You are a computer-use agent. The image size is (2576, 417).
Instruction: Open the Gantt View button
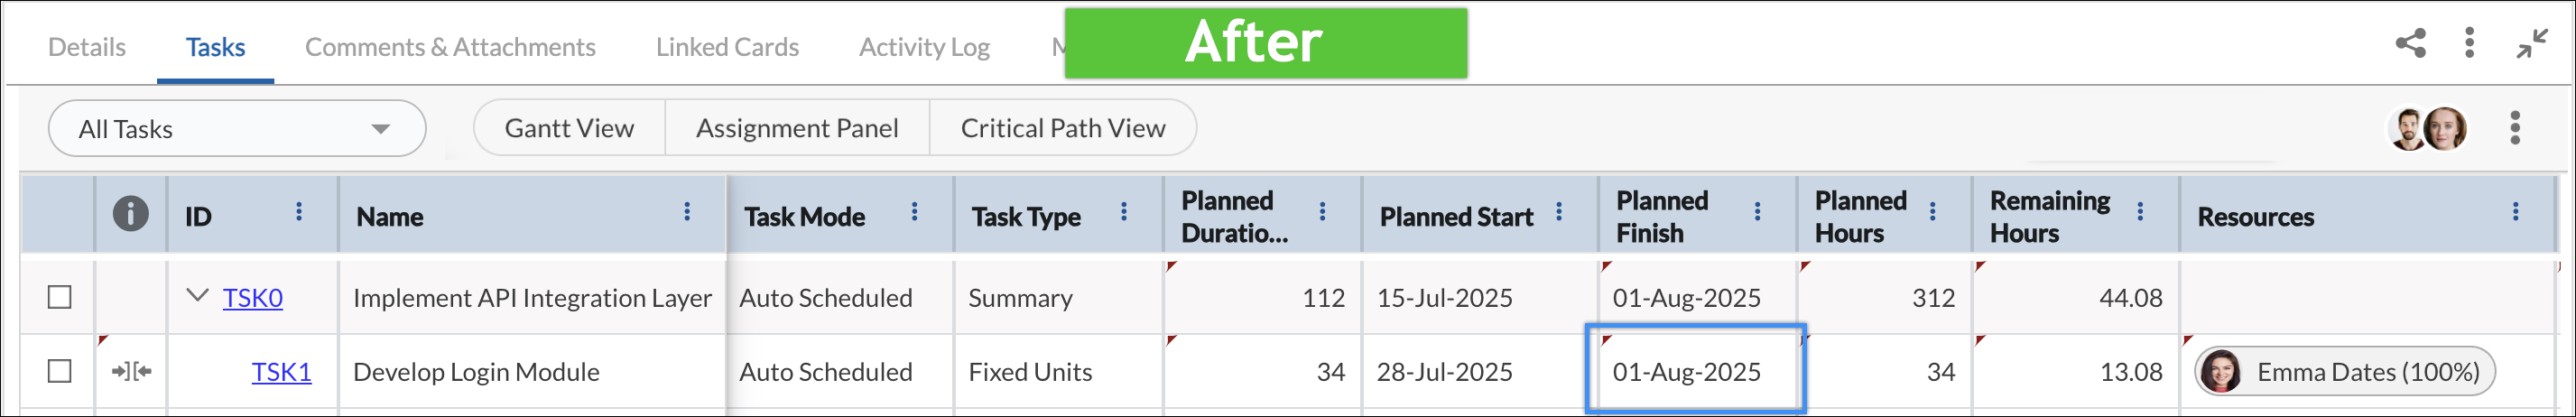click(569, 128)
